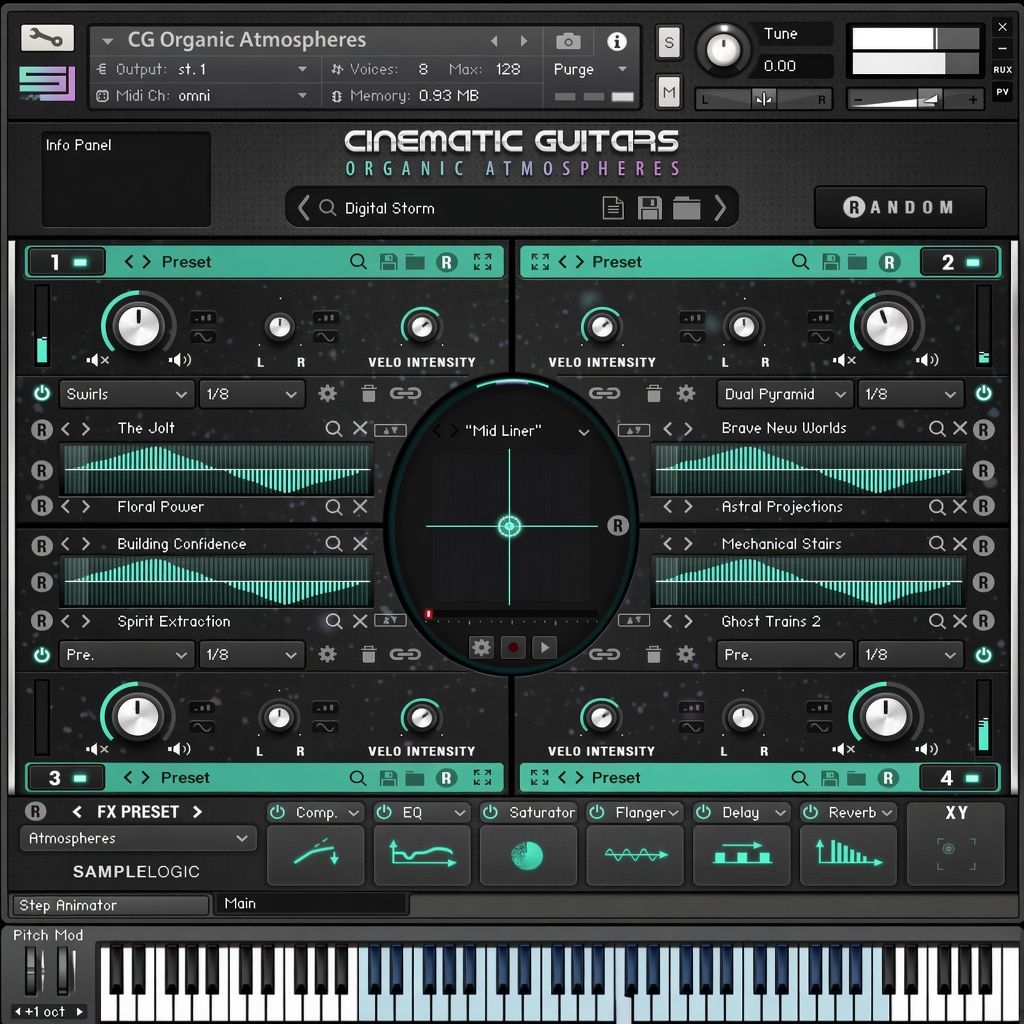The width and height of the screenshot is (1024, 1024).
Task: Randomize XY pad with R button
Action: 617,525
